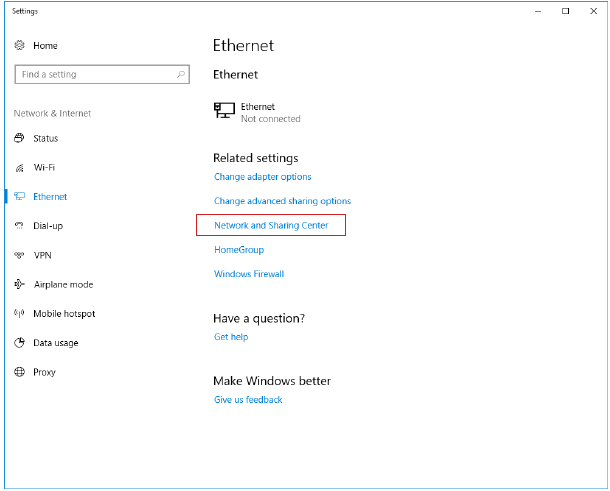Screen dimensions: 610x491
Task: Click the Mobile hotspot icon
Action: click(19, 313)
